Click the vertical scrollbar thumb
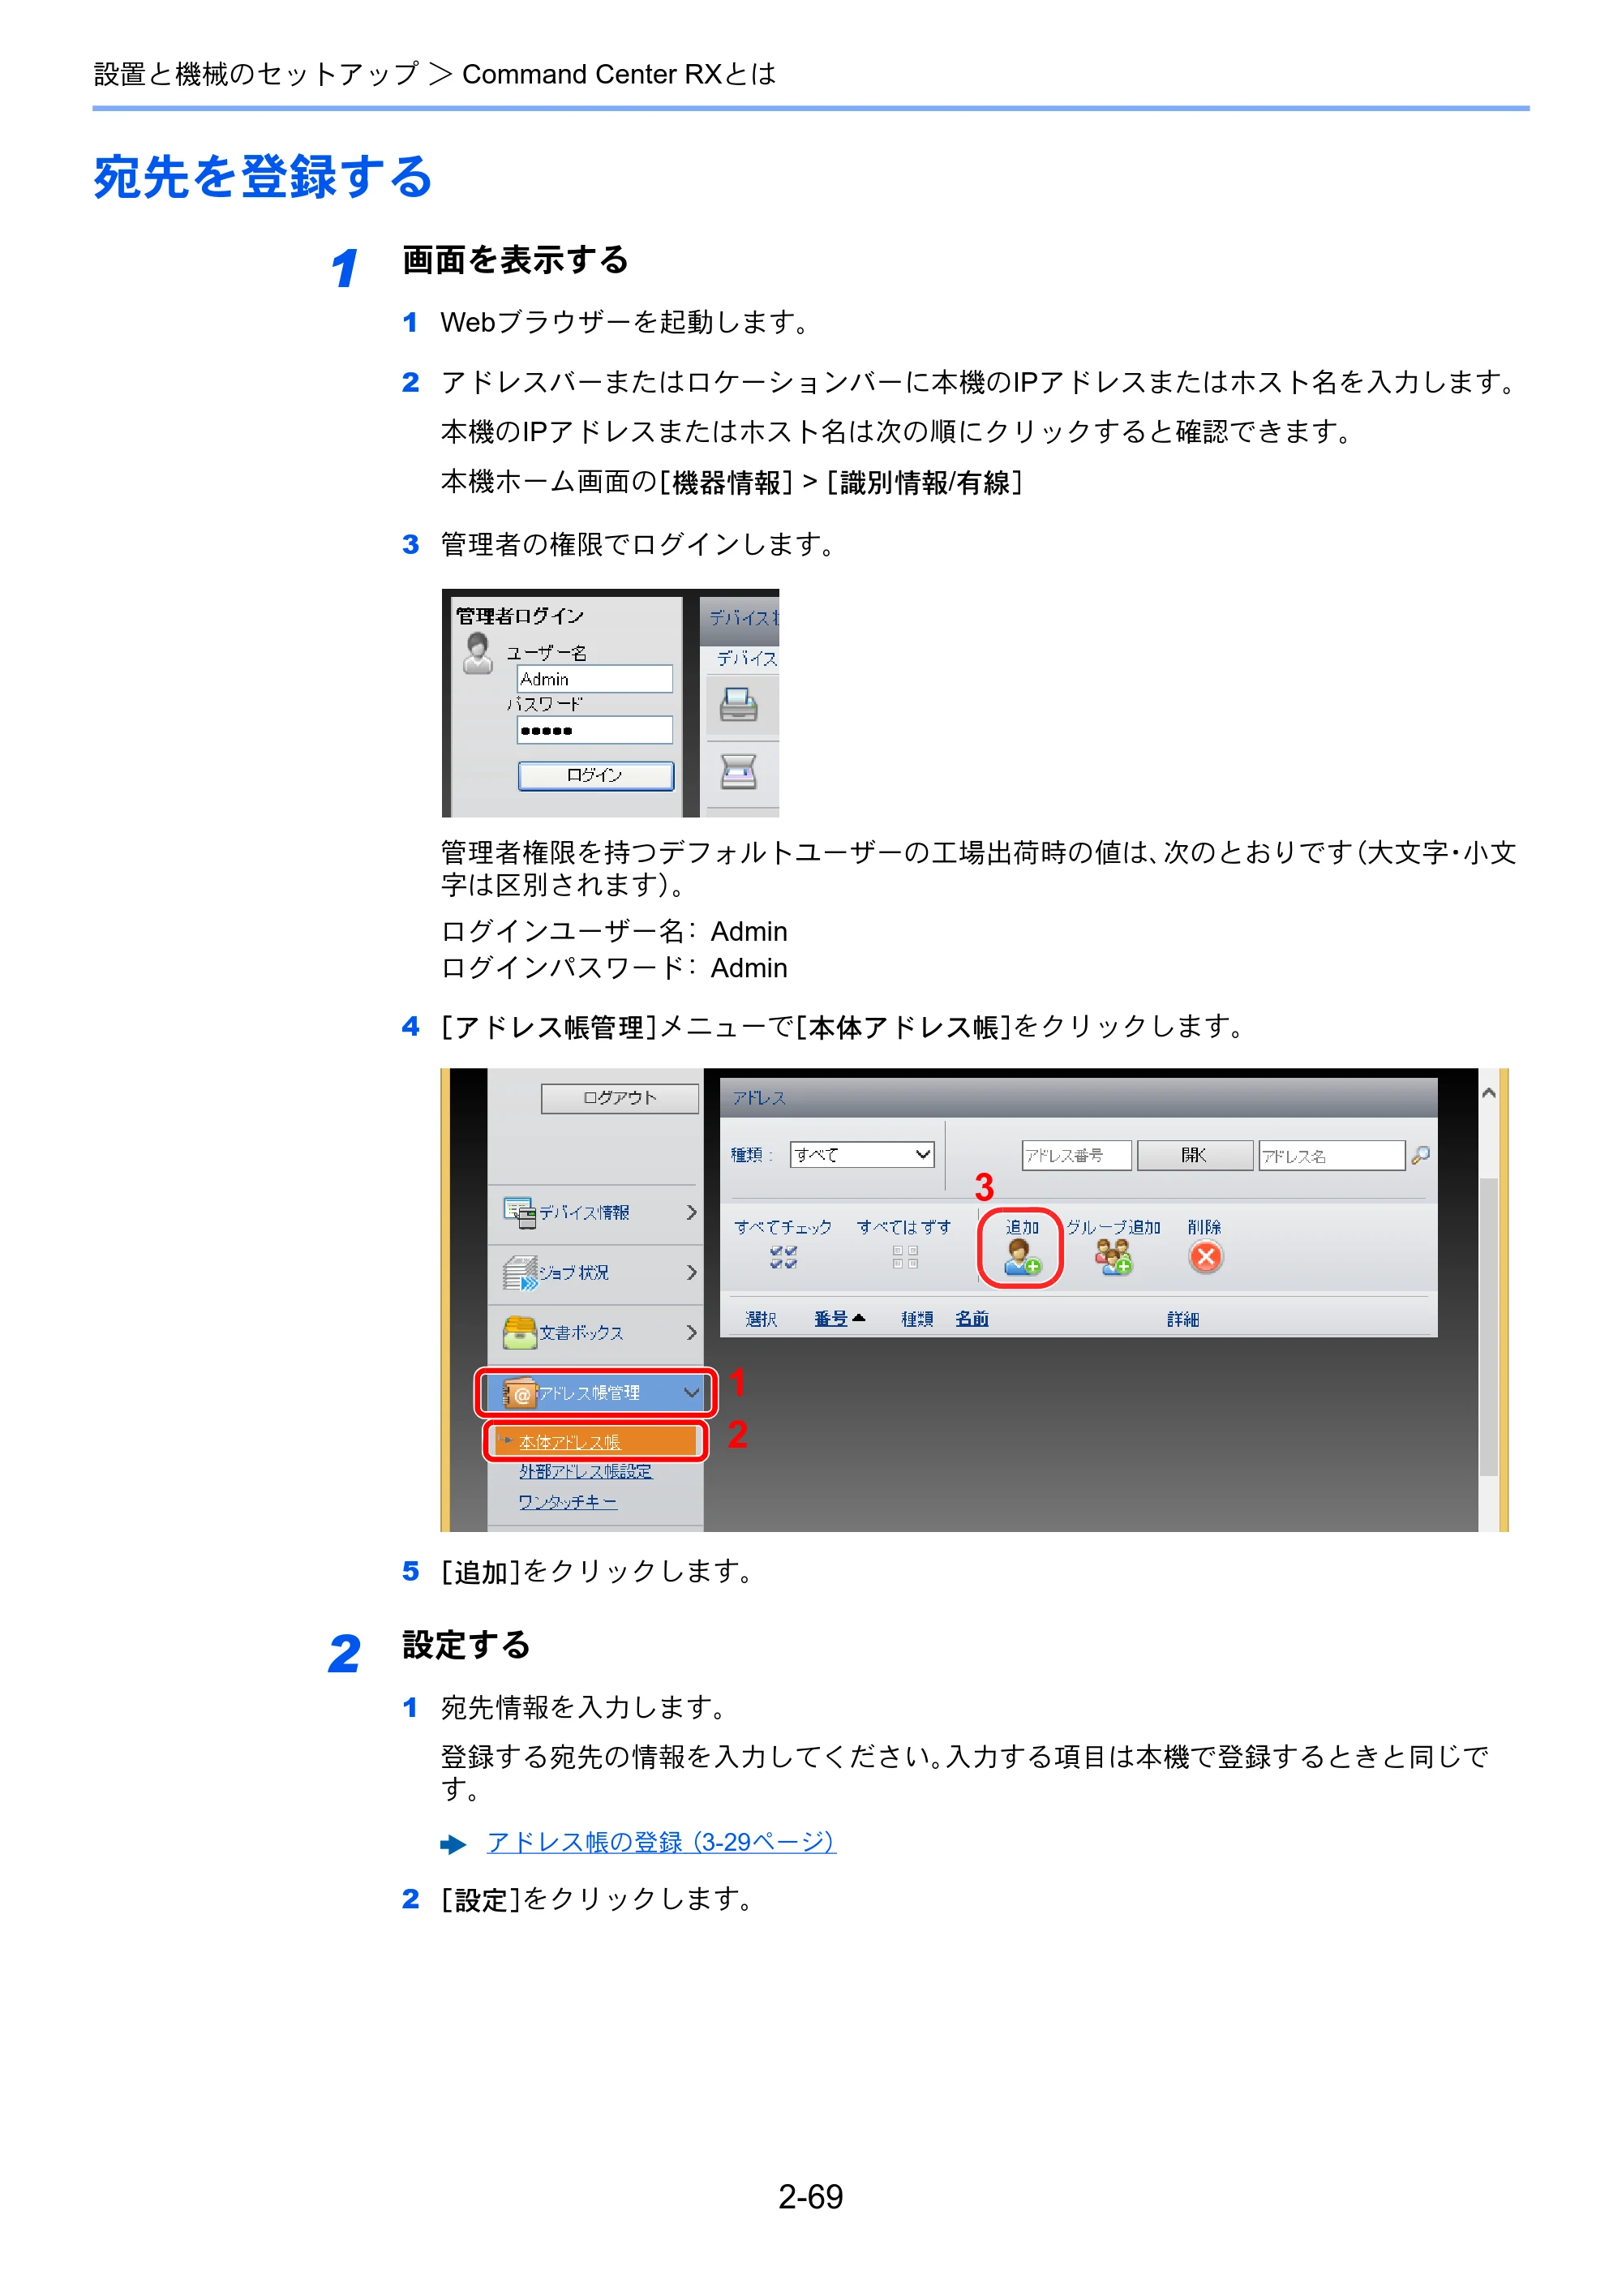Viewport: 1622px width, 2296px height. (1489, 1326)
